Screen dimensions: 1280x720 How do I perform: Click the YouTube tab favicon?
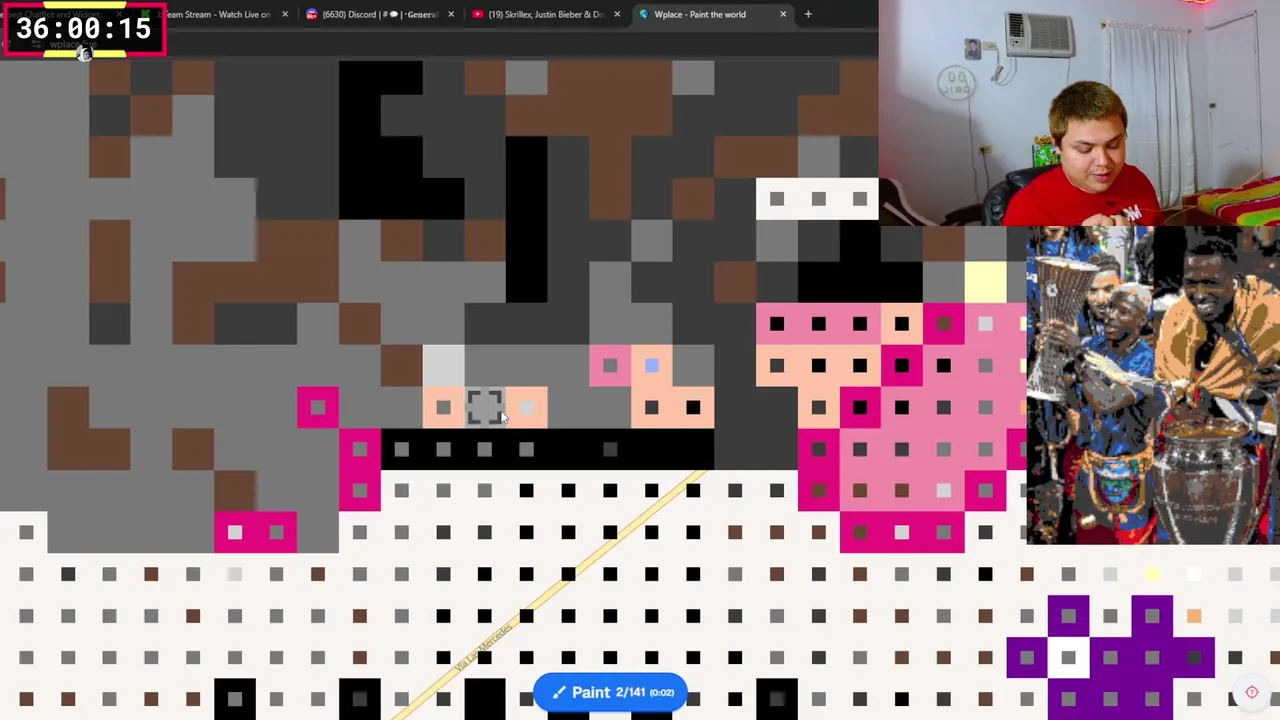(478, 14)
